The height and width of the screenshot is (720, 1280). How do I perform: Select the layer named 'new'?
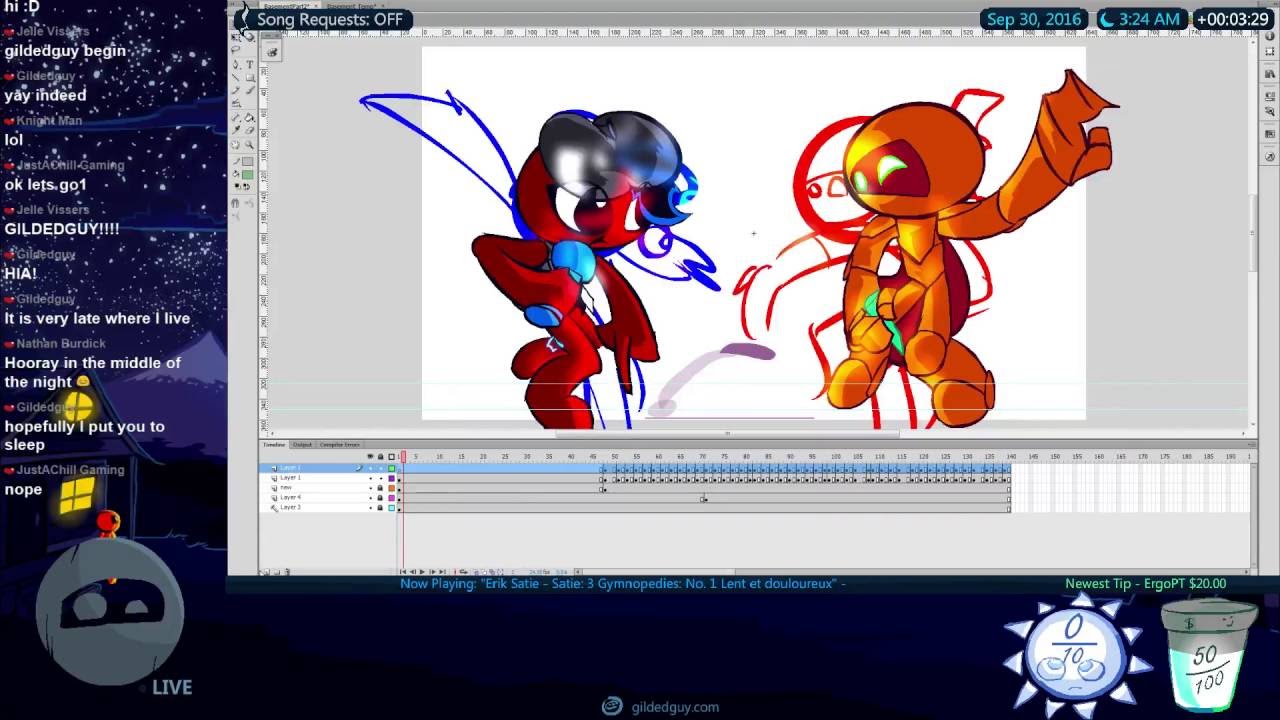[x=286, y=488]
